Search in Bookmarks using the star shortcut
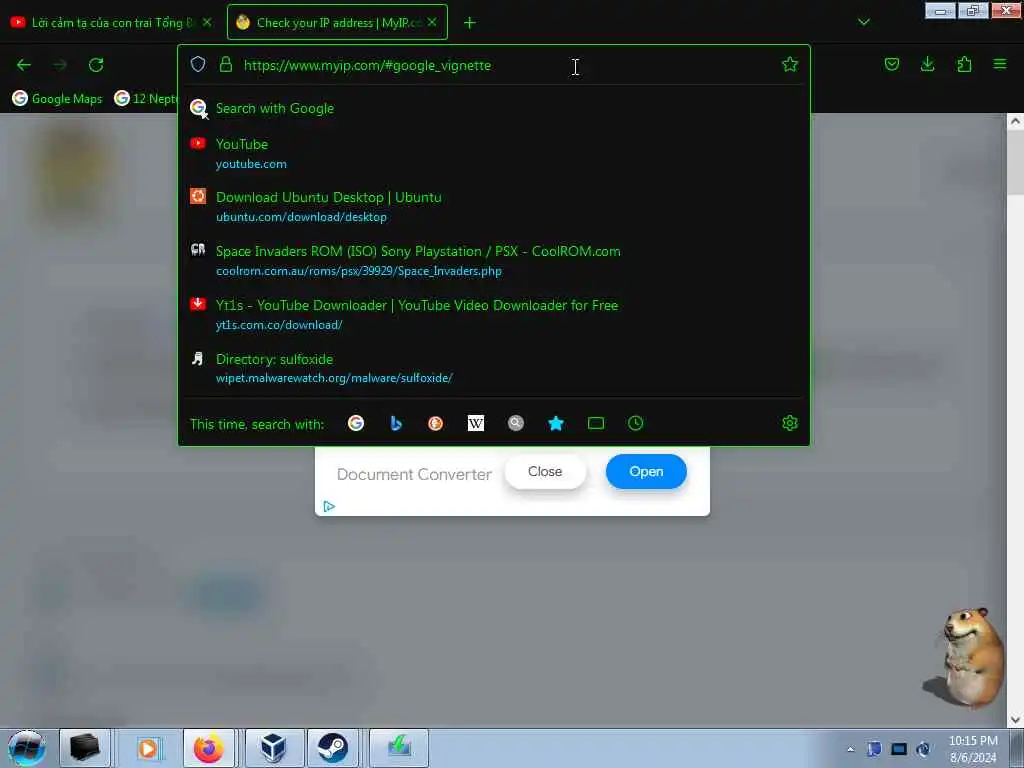 556,423
